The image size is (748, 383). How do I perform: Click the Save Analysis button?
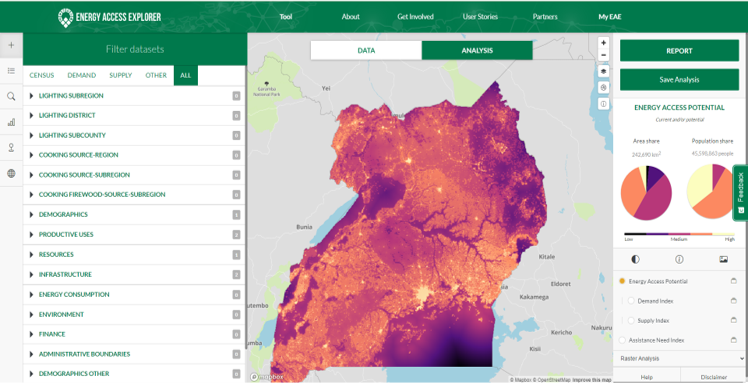pos(679,80)
